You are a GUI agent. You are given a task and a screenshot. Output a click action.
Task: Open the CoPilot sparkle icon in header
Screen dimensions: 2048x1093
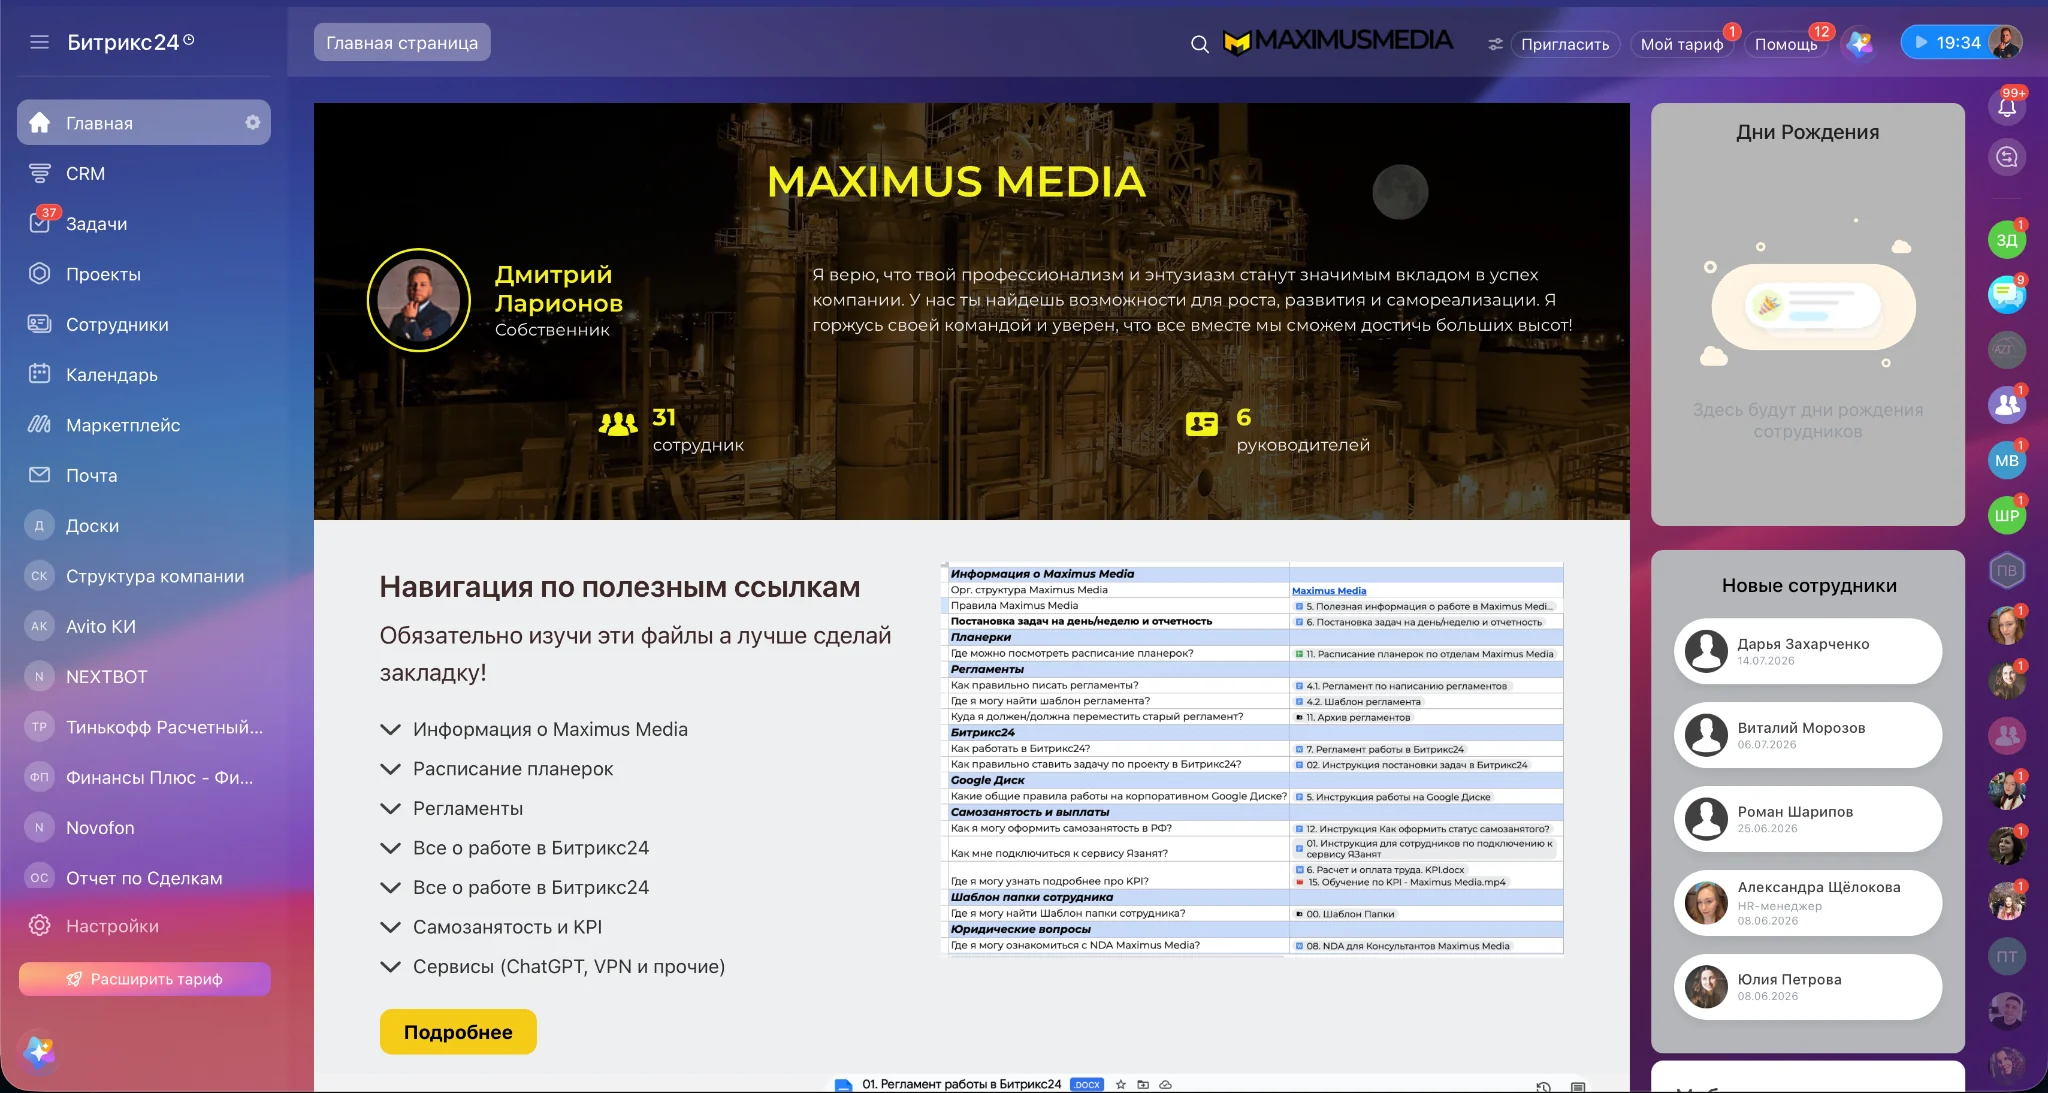(x=1860, y=43)
